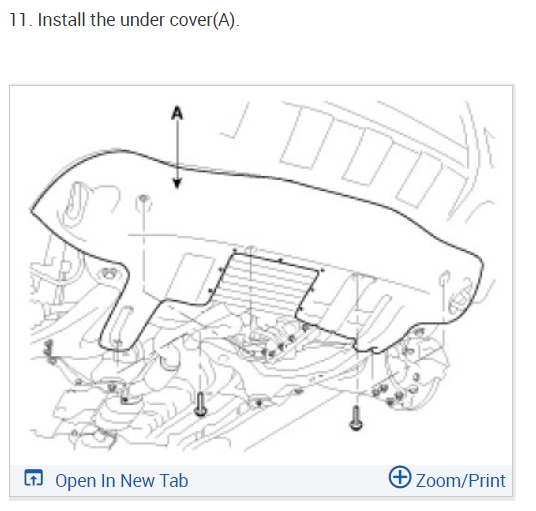Screen dimensions: 536x511
Task: Click the image footer bar between the links
Action: (x=288, y=480)
